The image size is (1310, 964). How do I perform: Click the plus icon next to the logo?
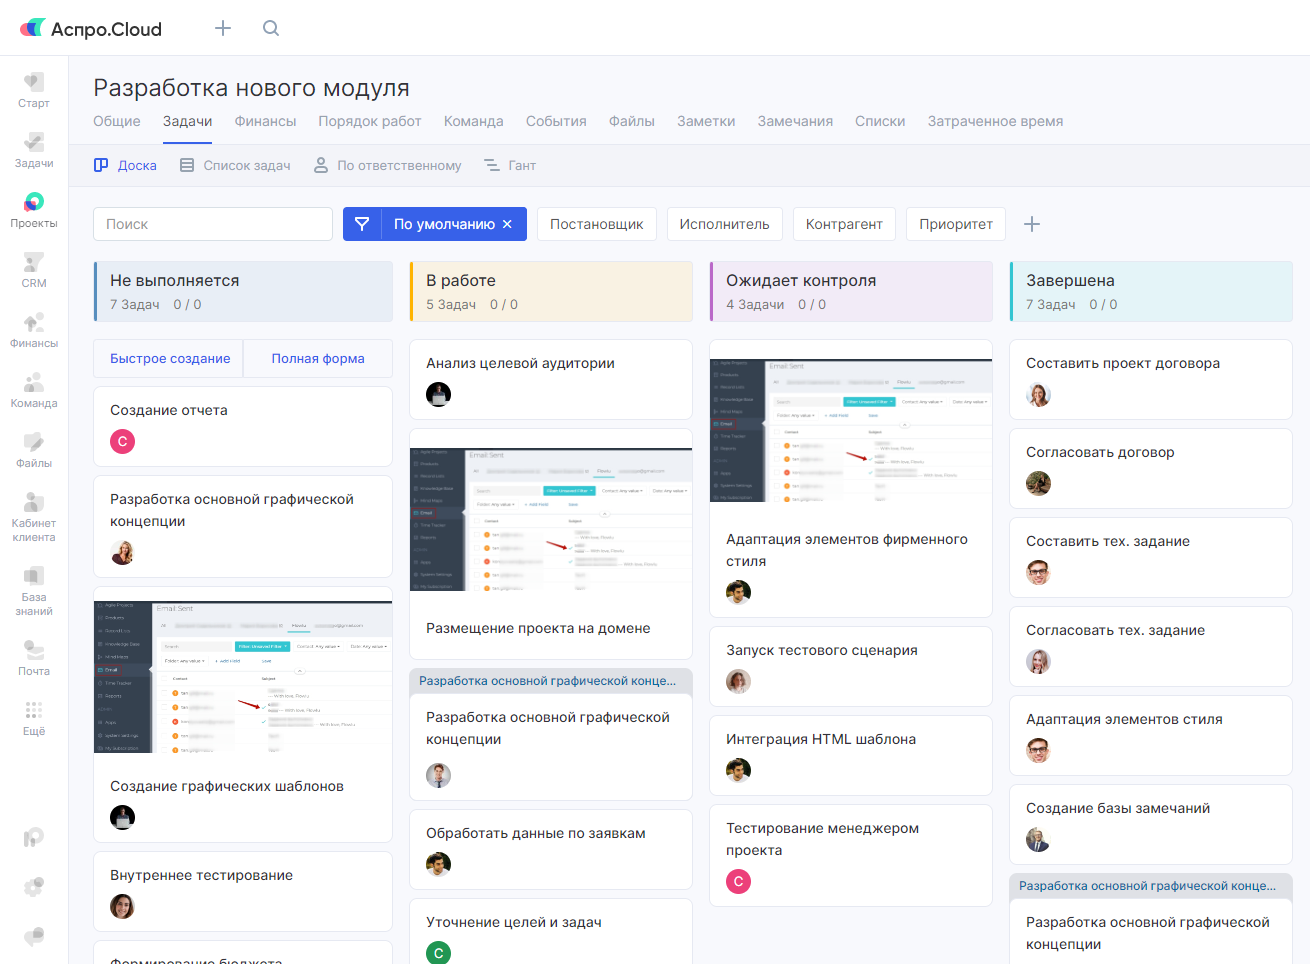[x=223, y=28]
